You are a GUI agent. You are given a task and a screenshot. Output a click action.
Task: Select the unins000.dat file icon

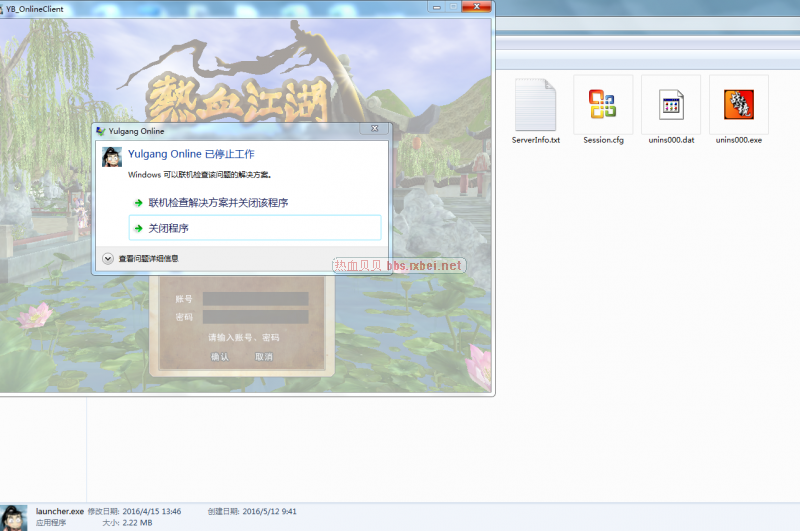tap(670, 105)
